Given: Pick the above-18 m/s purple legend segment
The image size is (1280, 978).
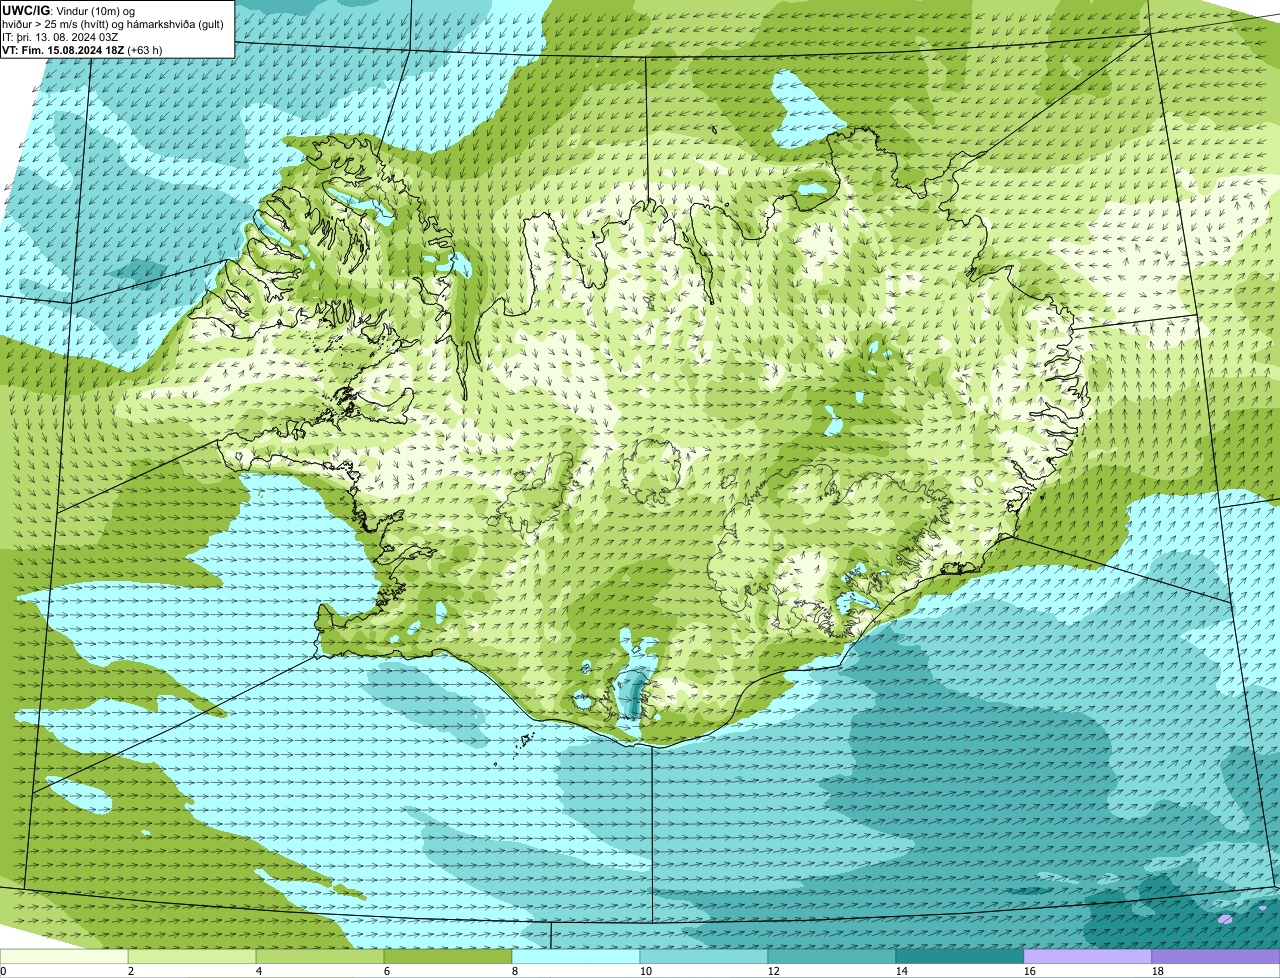Looking at the screenshot, I should 1216,957.
